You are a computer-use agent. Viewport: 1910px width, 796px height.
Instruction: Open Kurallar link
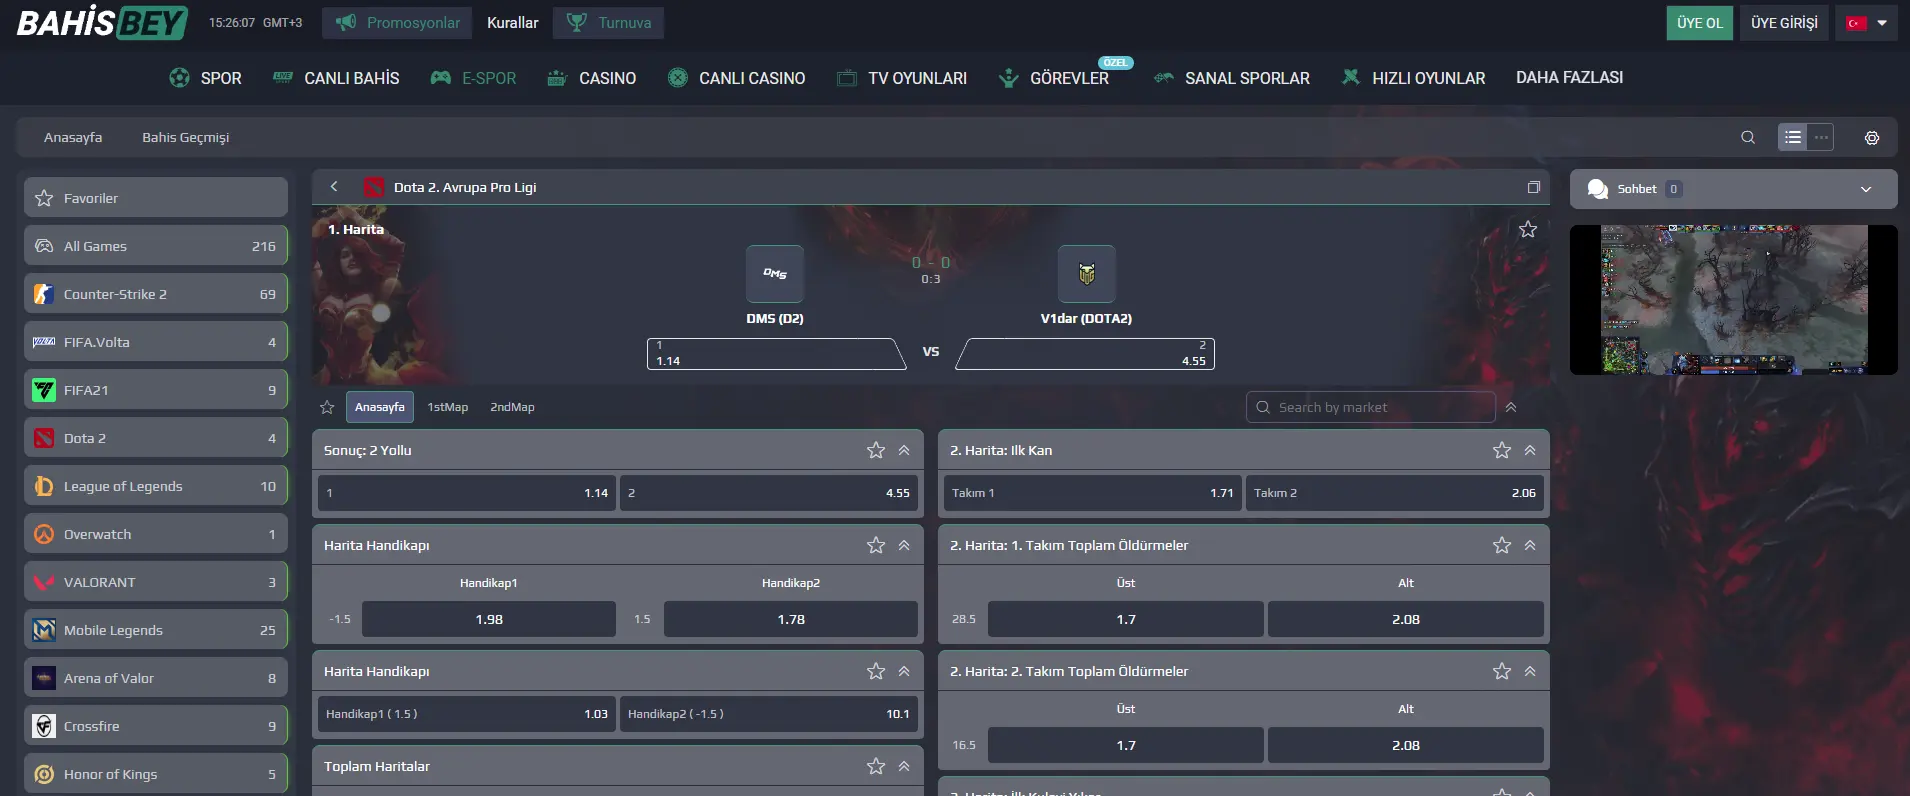point(512,22)
